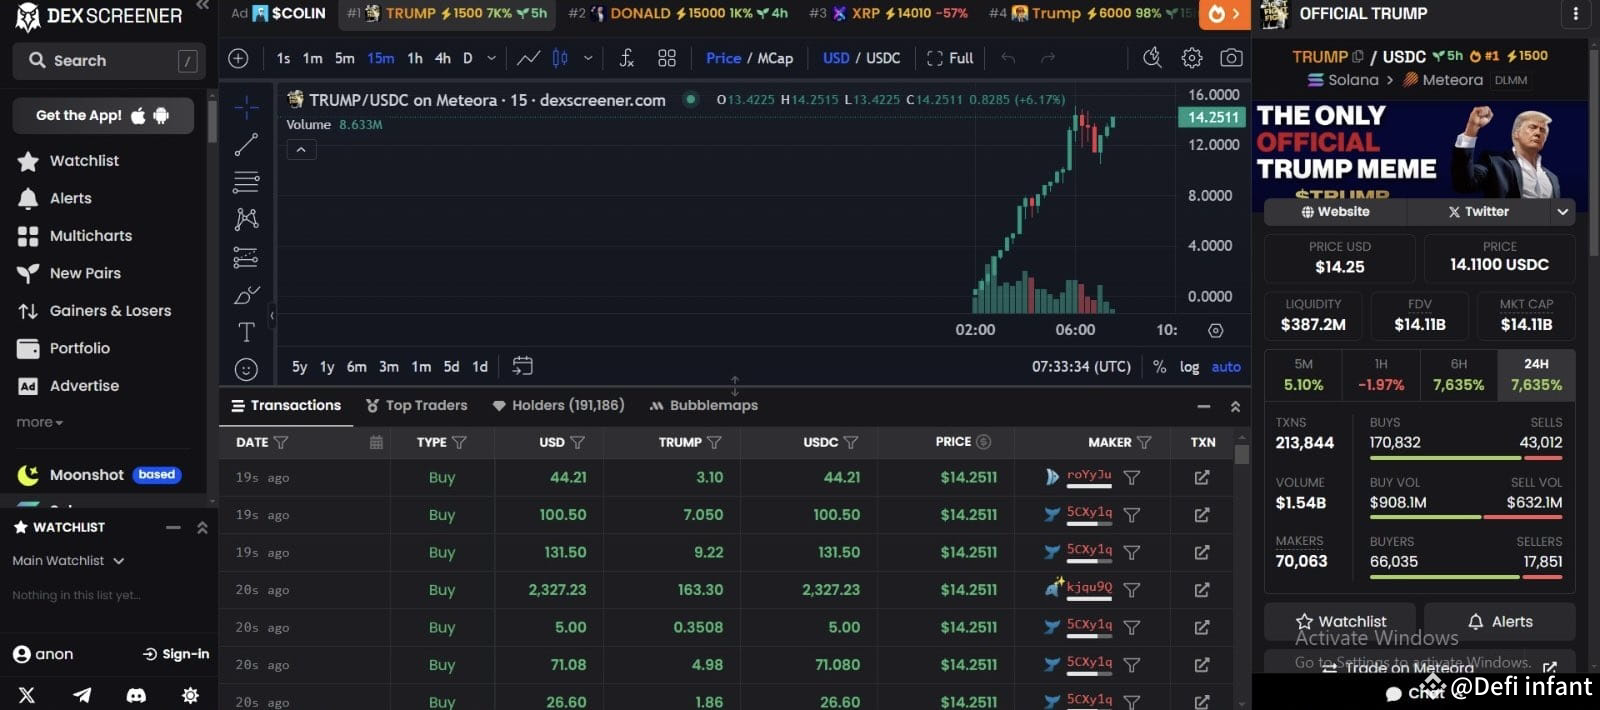Select the 5M price change tab
Screen dimensions: 1600x710
[1303, 375]
